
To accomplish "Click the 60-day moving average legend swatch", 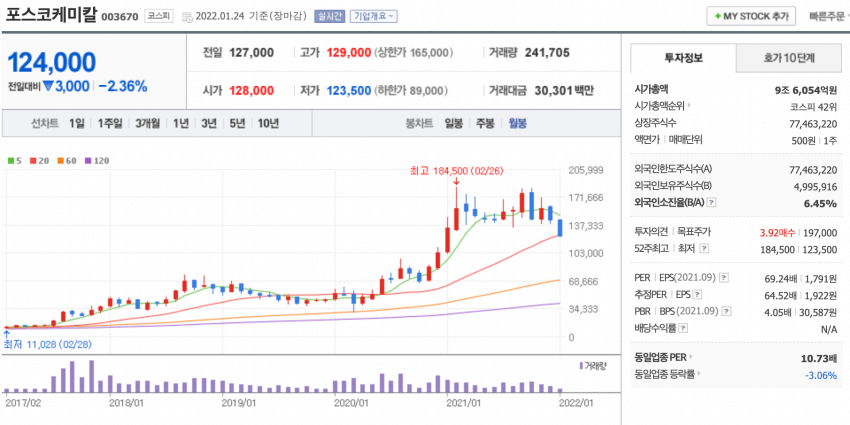I will tap(60, 161).
